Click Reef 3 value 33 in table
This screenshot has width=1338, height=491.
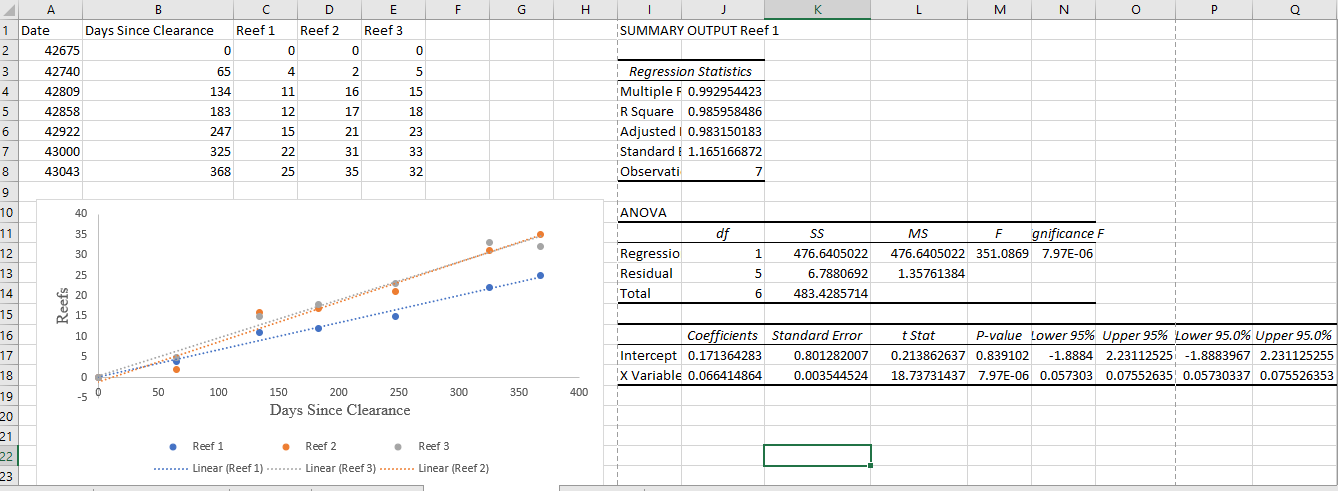click(394, 152)
